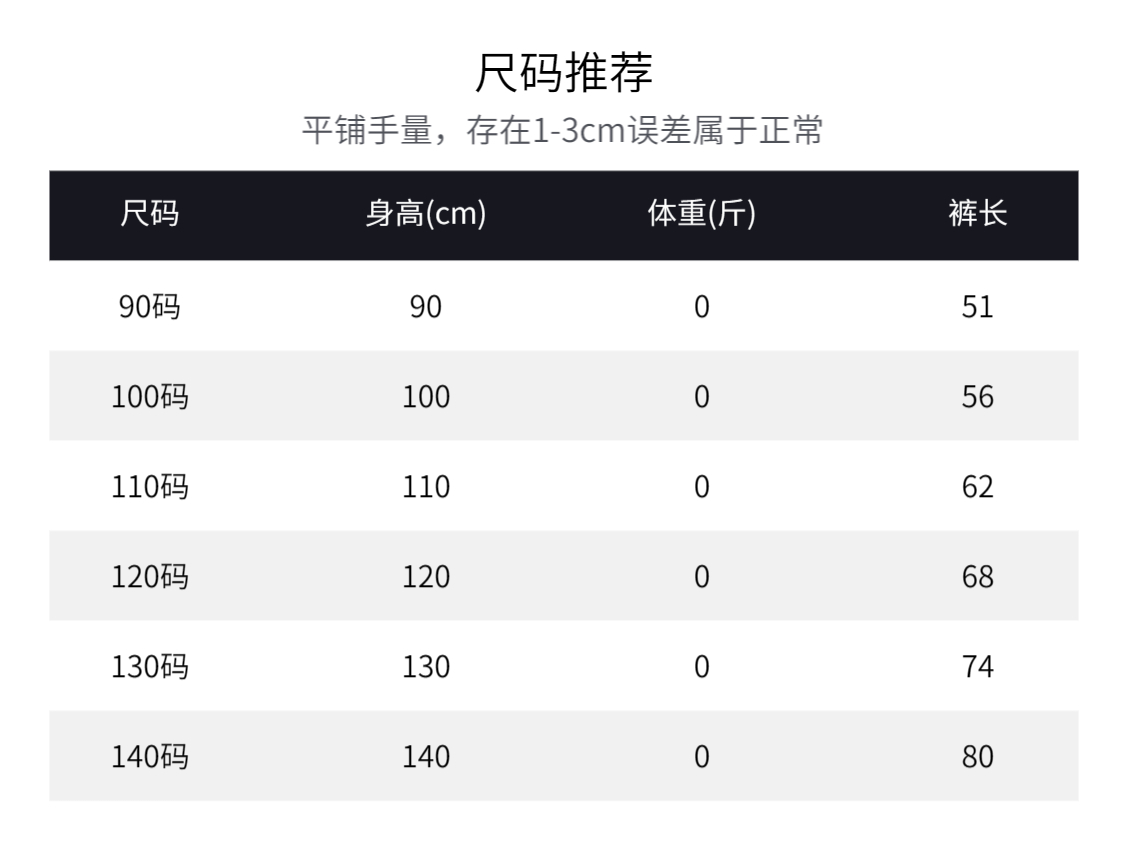Click the "身高(cm)" column header
This screenshot has width=1125, height=847.
click(x=426, y=215)
